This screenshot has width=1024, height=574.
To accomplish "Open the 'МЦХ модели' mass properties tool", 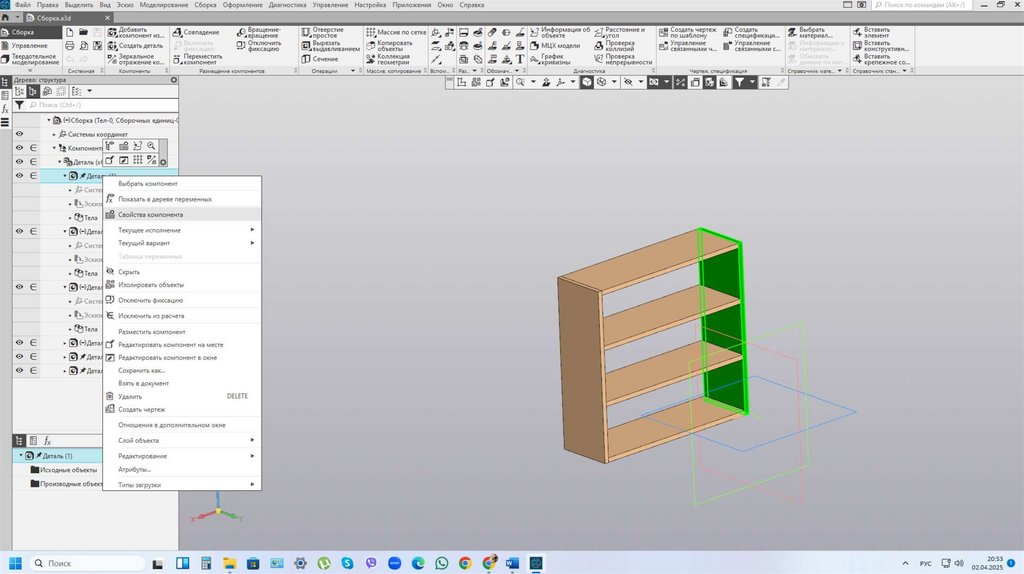I will [x=534, y=45].
